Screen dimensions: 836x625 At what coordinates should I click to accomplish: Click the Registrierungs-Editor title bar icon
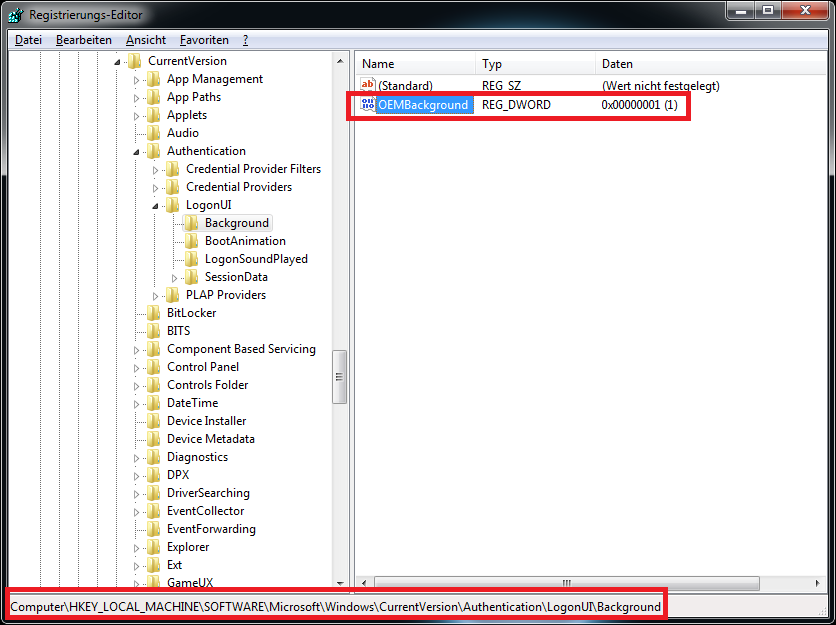pos(15,15)
